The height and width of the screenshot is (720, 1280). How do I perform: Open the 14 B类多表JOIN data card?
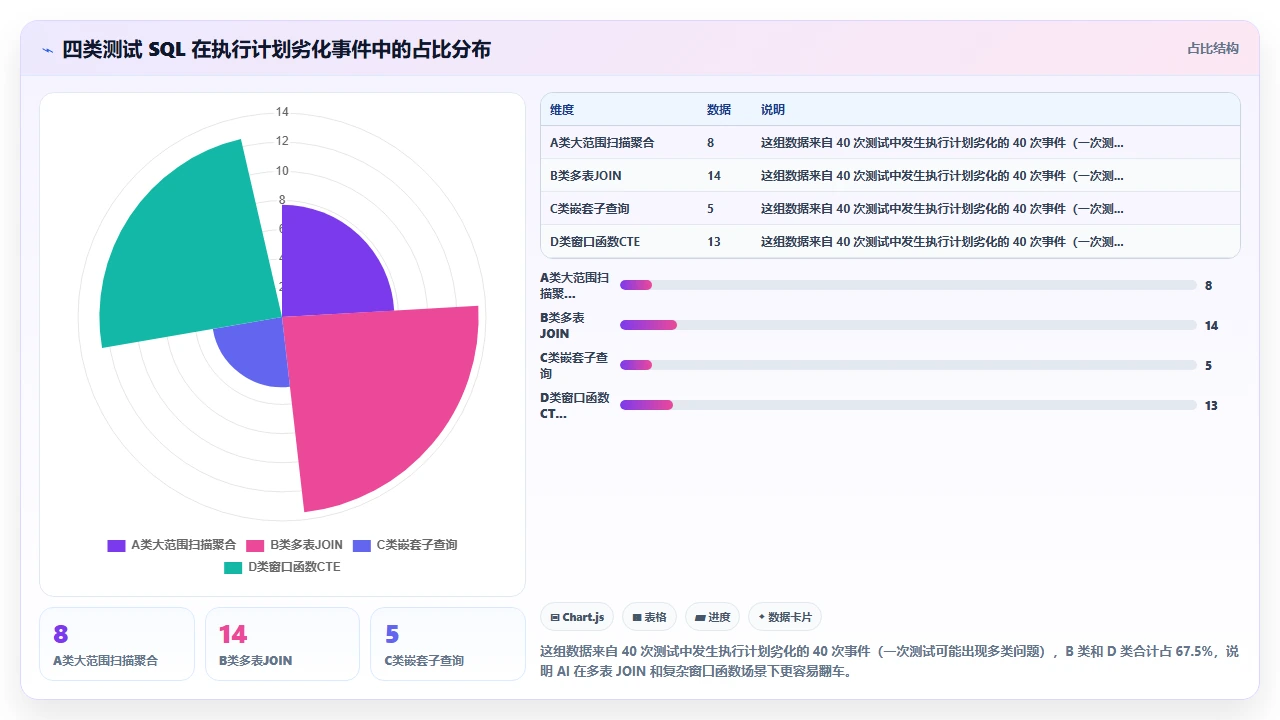coord(282,644)
